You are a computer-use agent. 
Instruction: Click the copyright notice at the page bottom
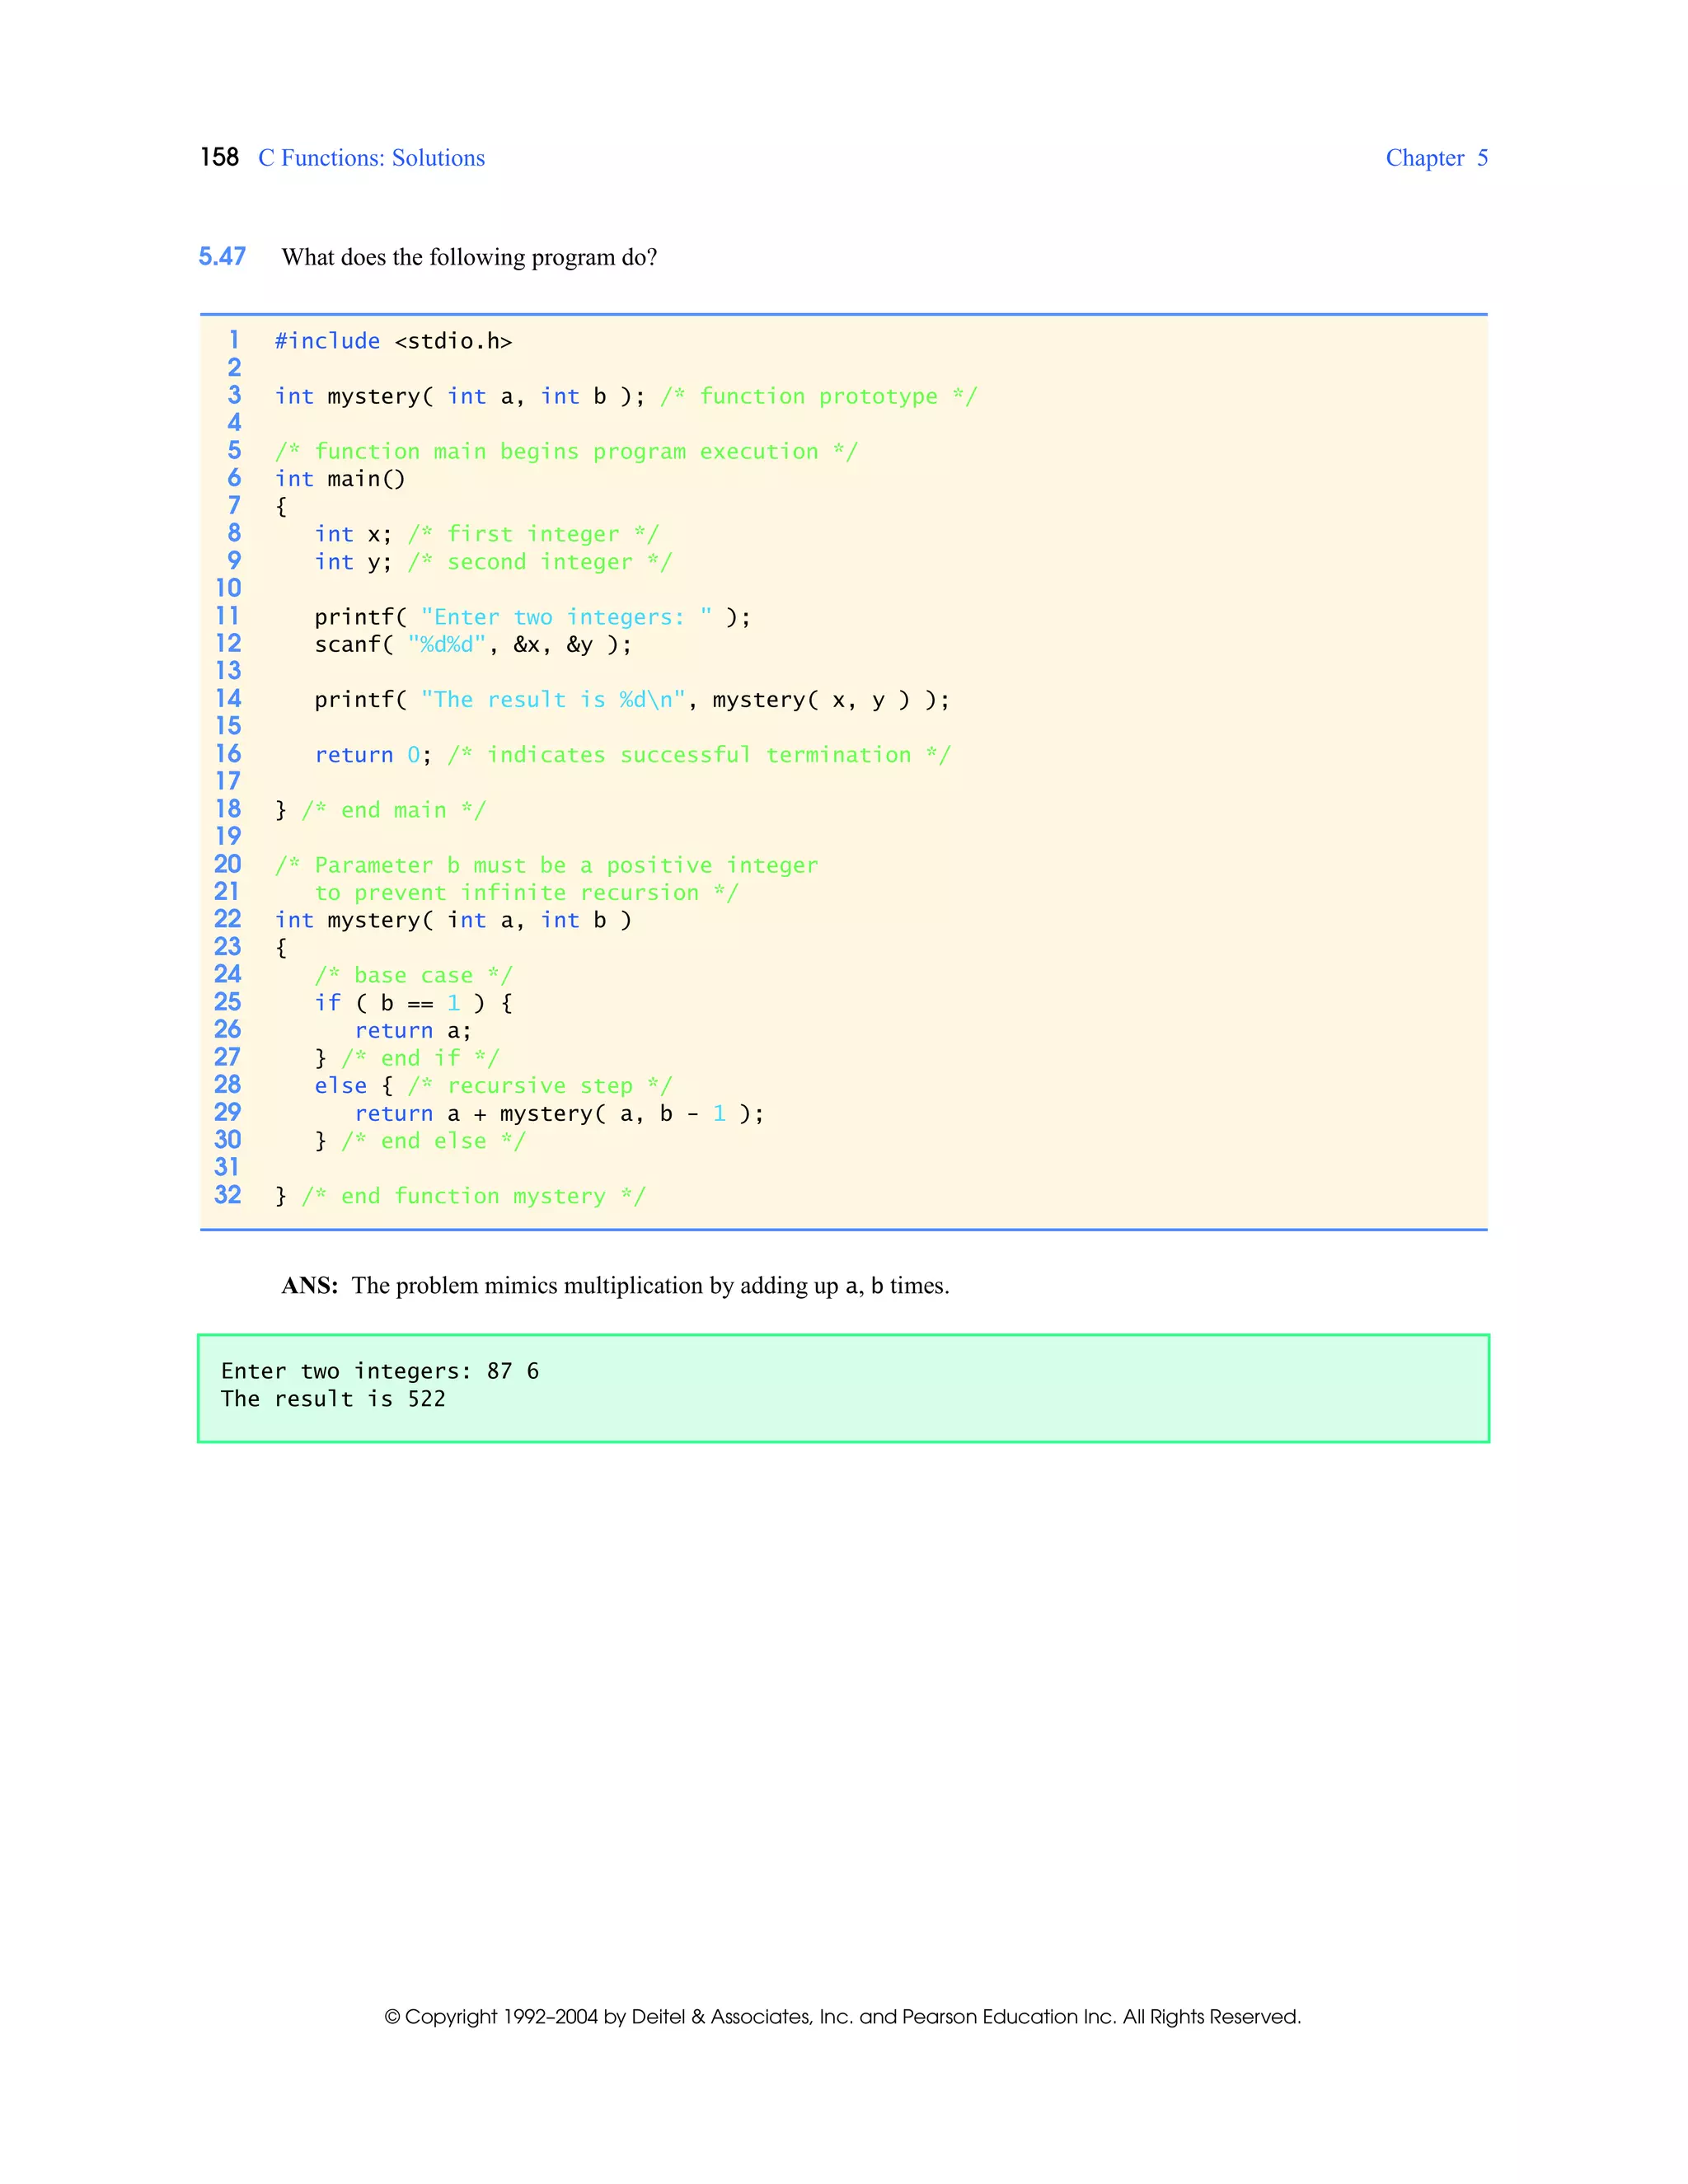(x=843, y=2017)
